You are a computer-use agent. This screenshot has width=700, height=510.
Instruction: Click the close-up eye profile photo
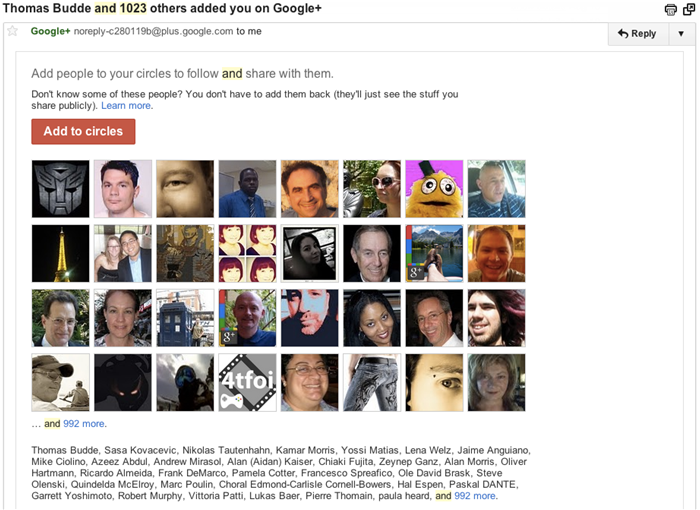434,382
